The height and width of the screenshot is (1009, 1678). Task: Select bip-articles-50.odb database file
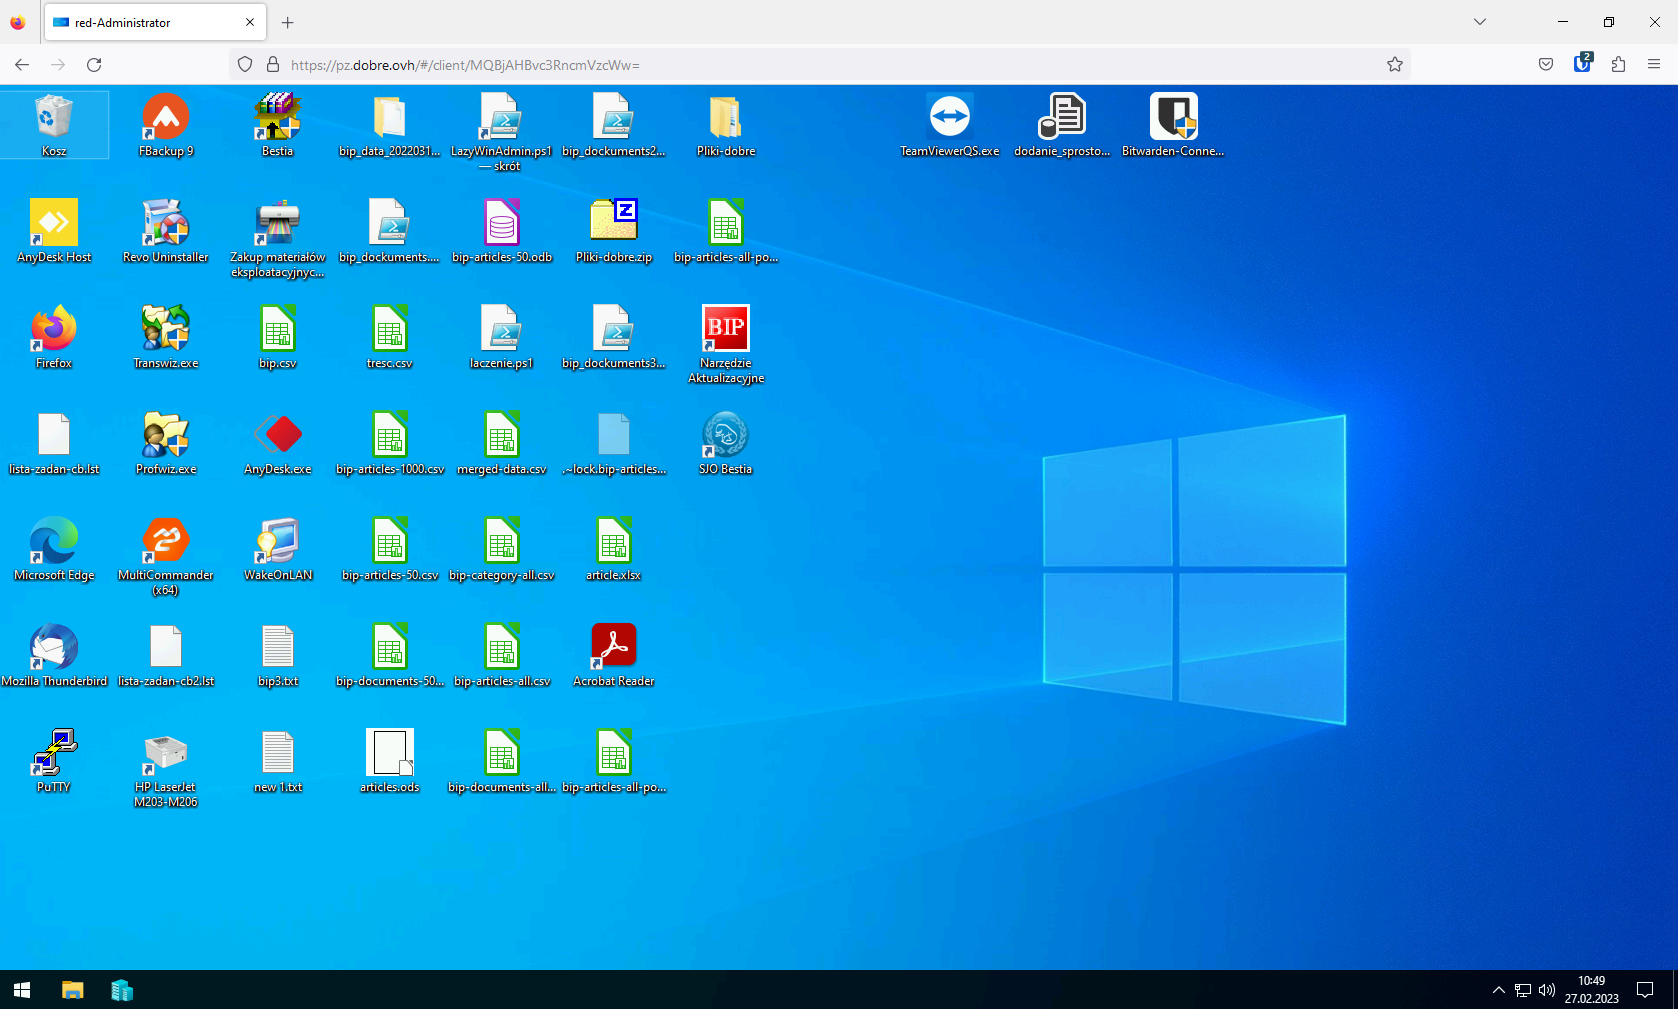point(502,231)
